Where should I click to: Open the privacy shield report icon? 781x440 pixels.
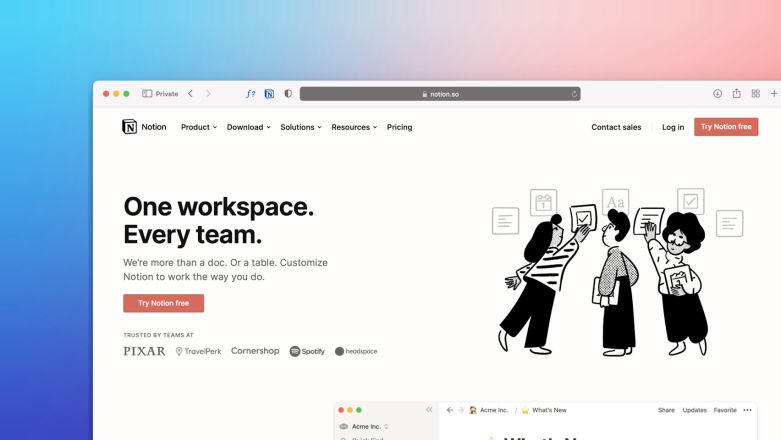(x=288, y=94)
